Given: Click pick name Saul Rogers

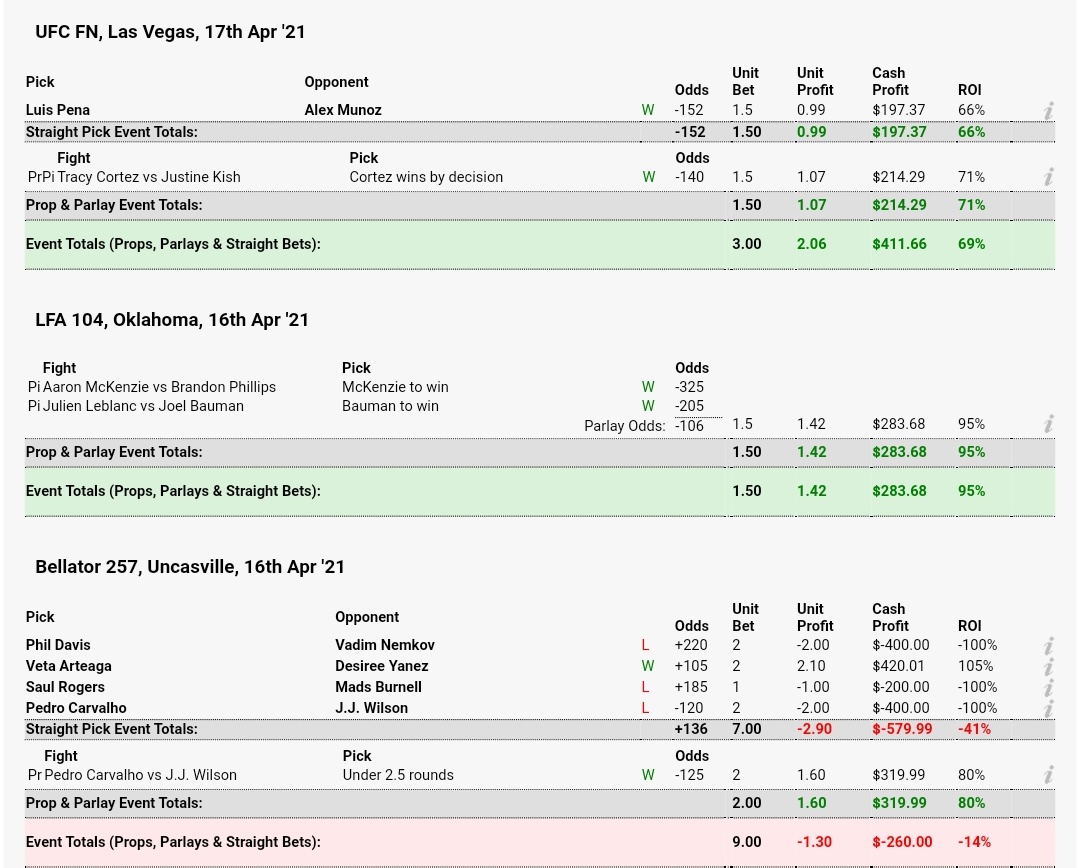Looking at the screenshot, I should point(65,687).
